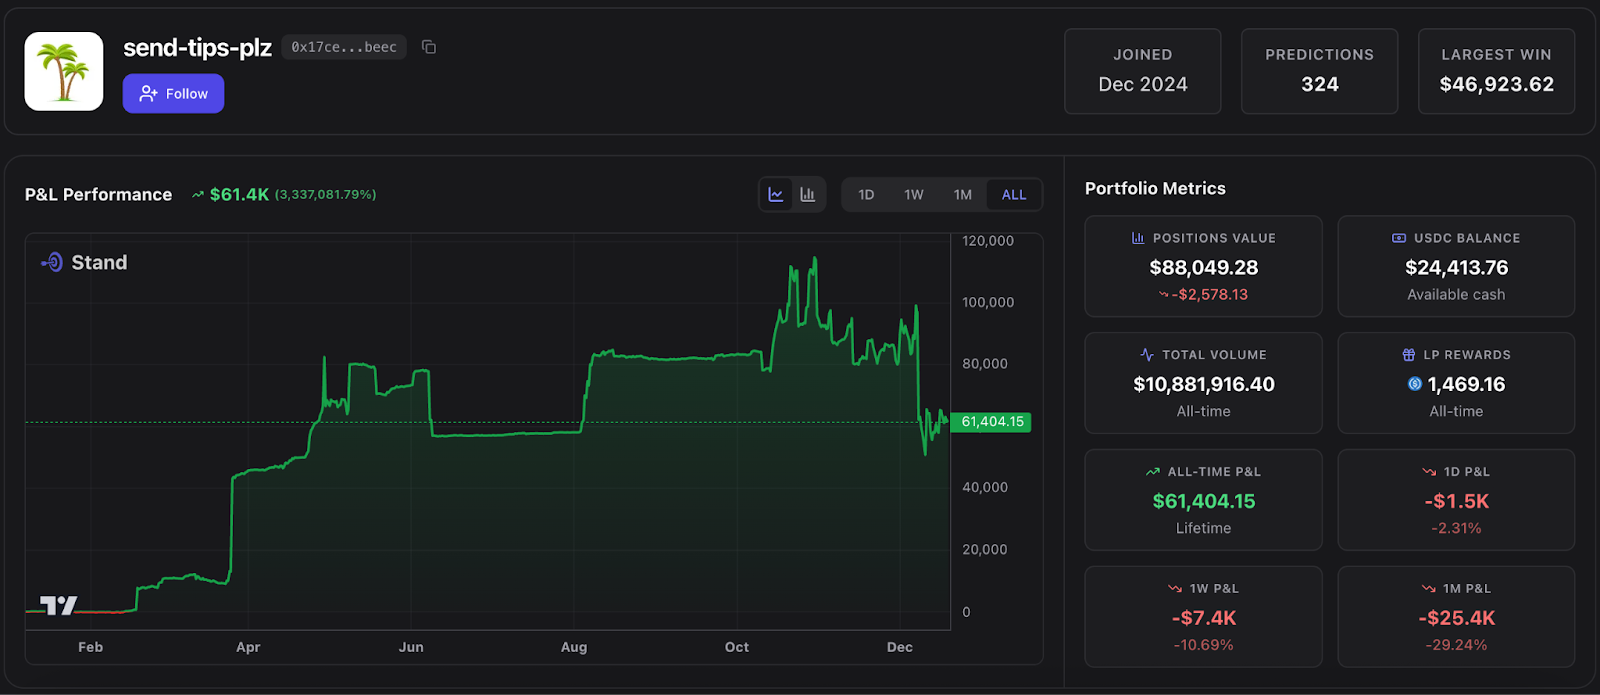Switch to bar chart view icon
Viewport: 1600px width, 695px height.
tap(808, 194)
